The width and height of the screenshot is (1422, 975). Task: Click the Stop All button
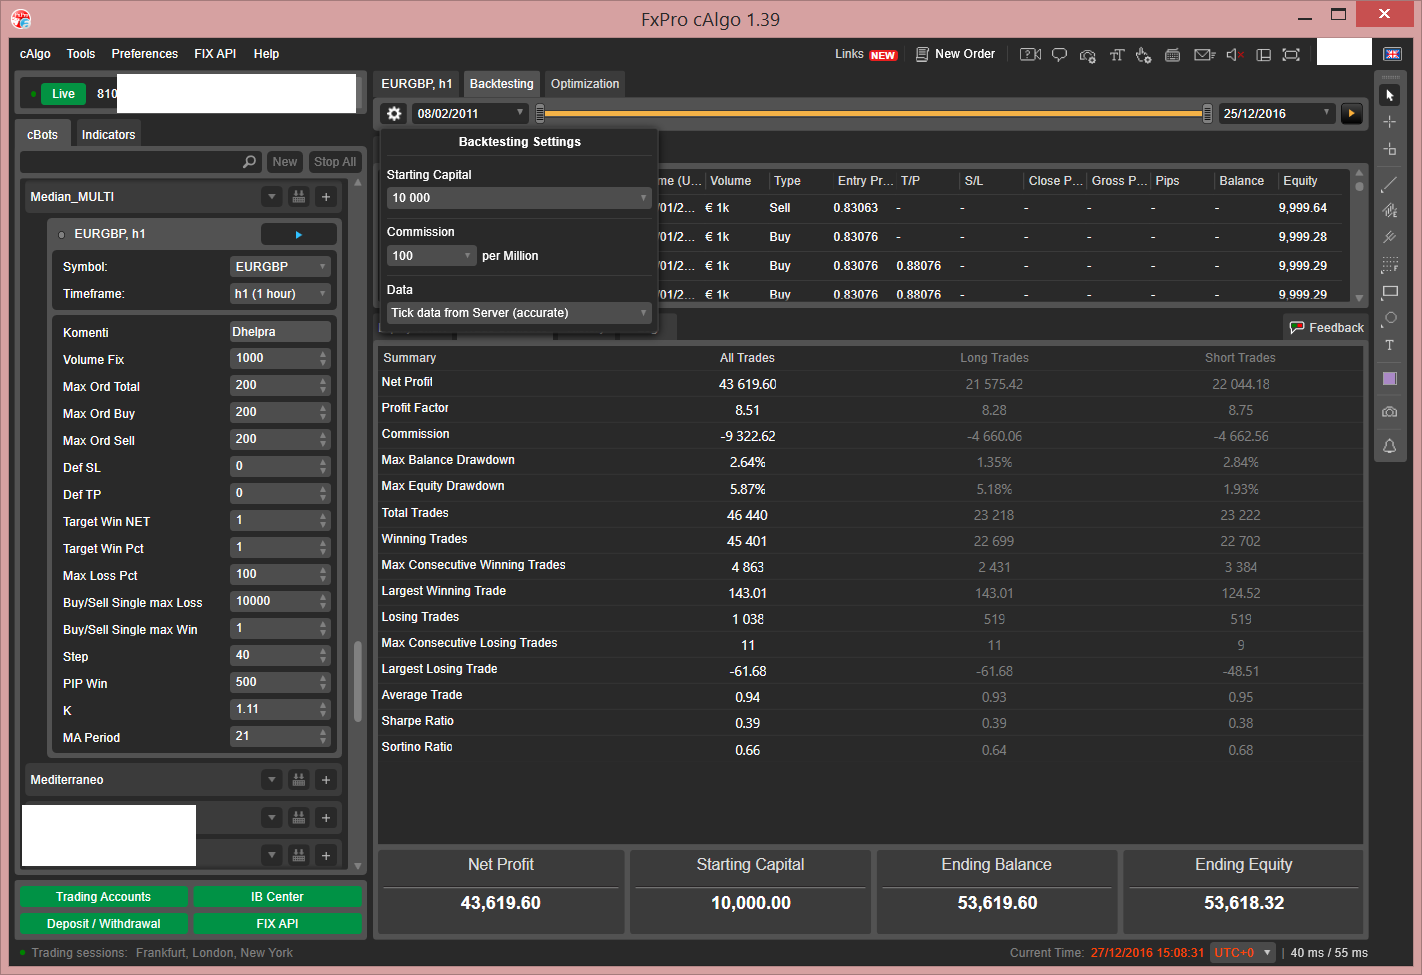click(x=334, y=162)
